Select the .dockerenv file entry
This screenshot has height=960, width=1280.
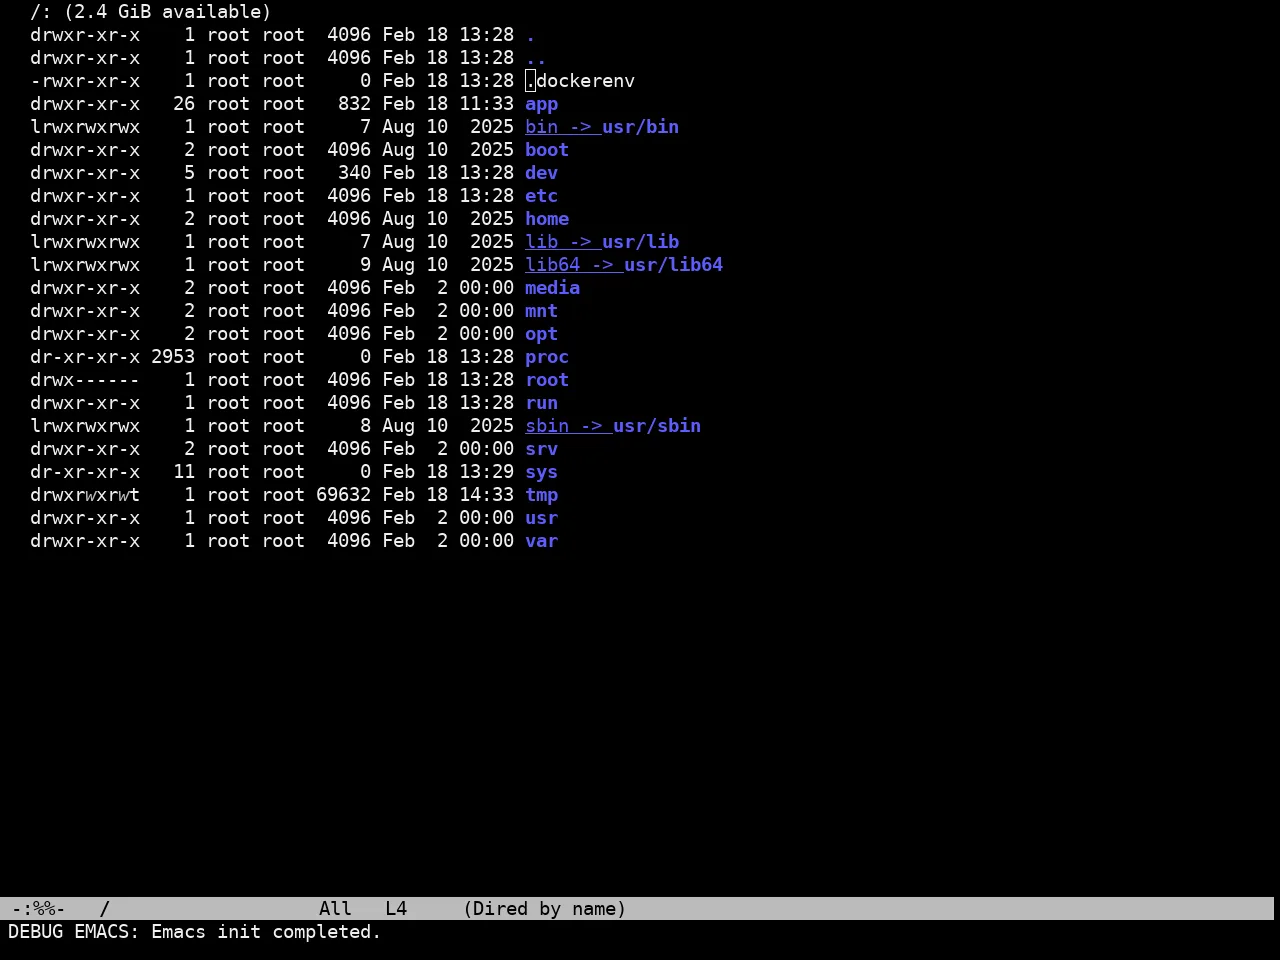tap(580, 81)
